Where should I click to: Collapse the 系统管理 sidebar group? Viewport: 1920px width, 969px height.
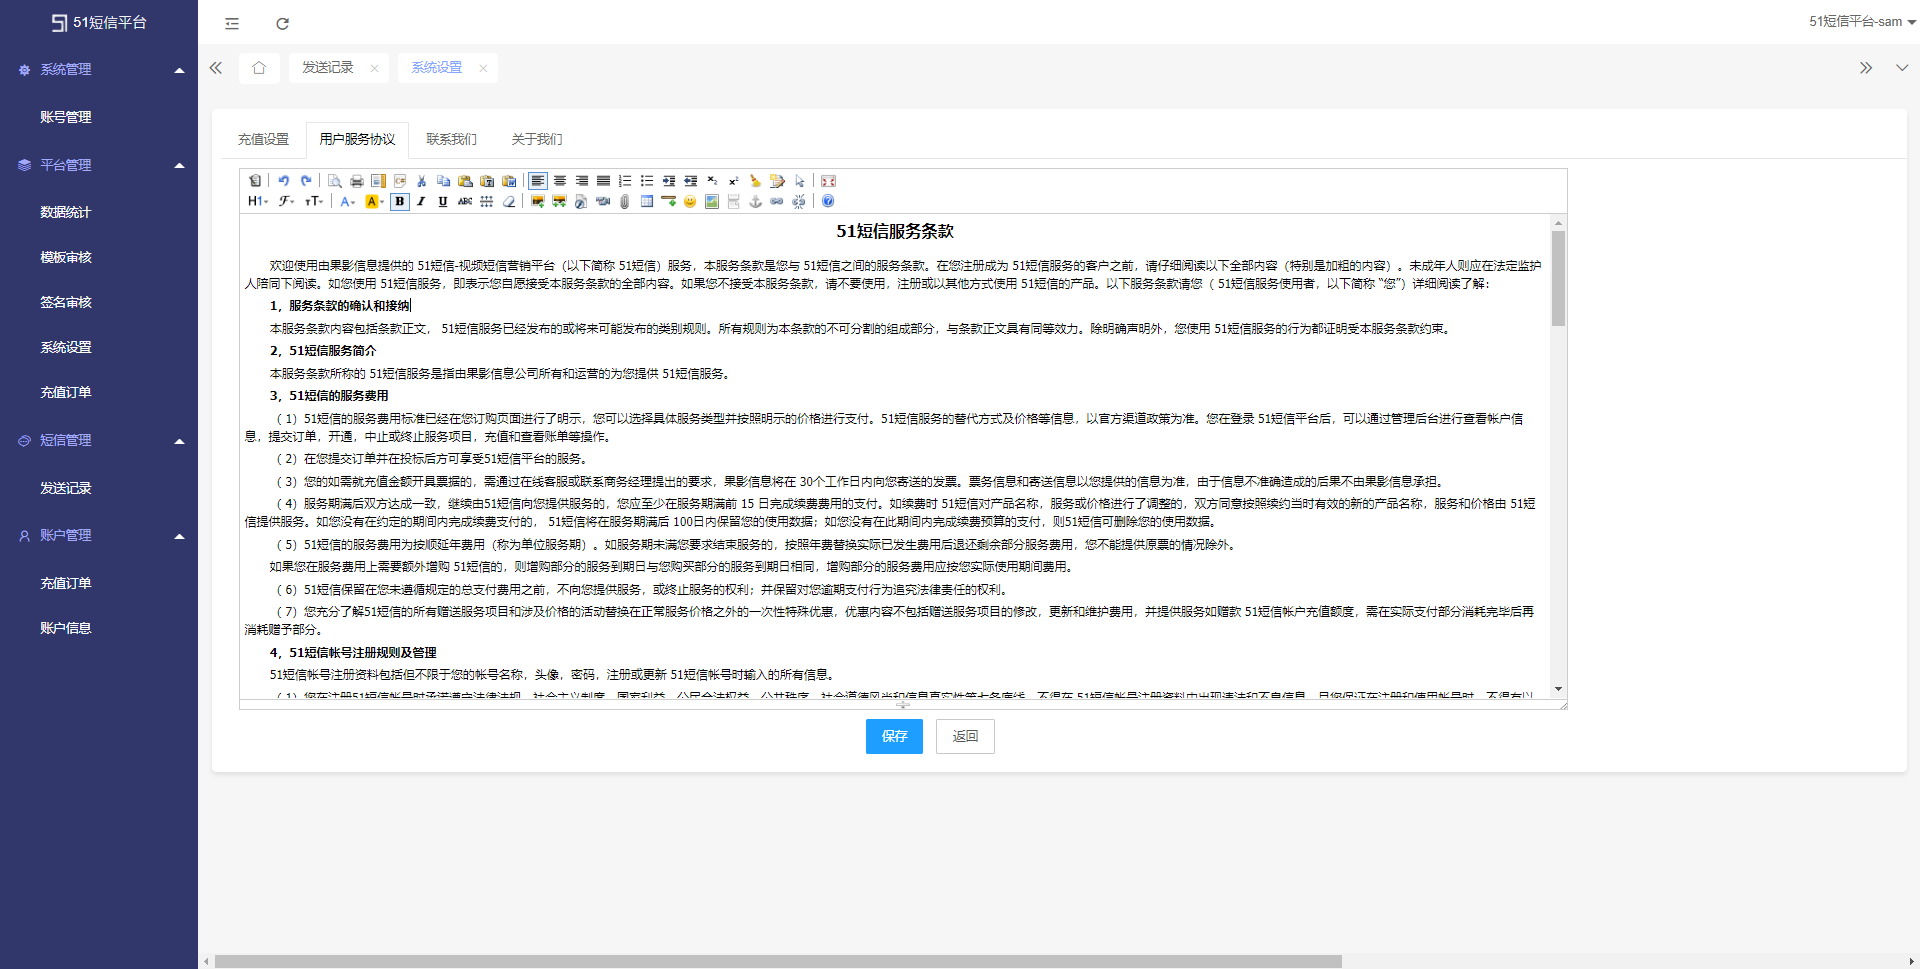(99, 70)
